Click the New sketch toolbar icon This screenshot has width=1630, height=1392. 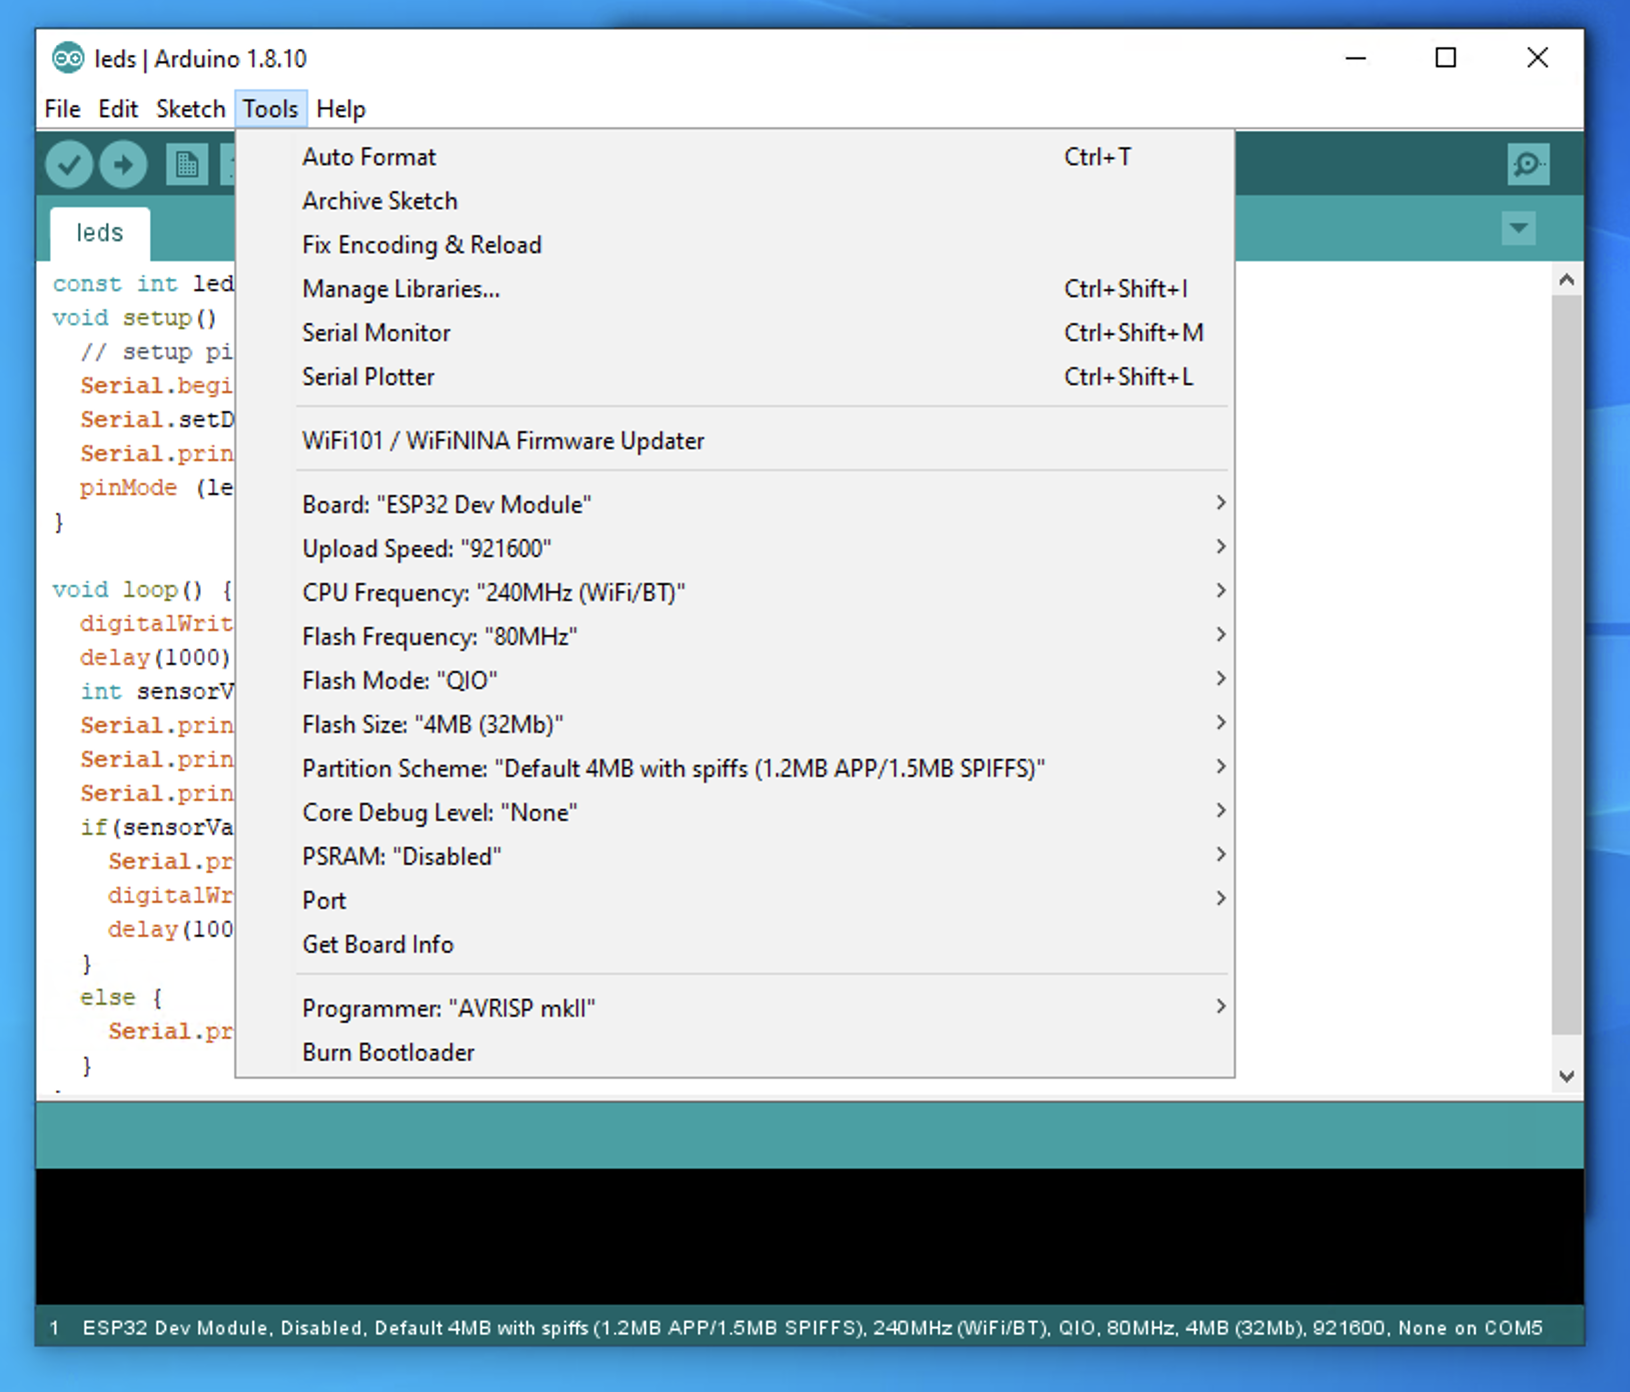pos(187,165)
